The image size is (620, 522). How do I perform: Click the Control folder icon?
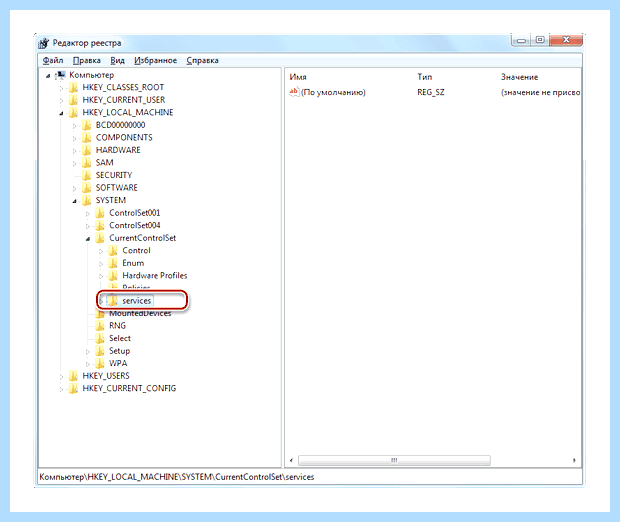113,251
